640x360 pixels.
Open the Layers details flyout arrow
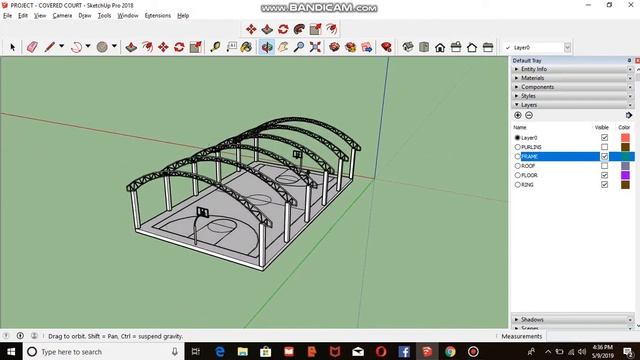629,115
